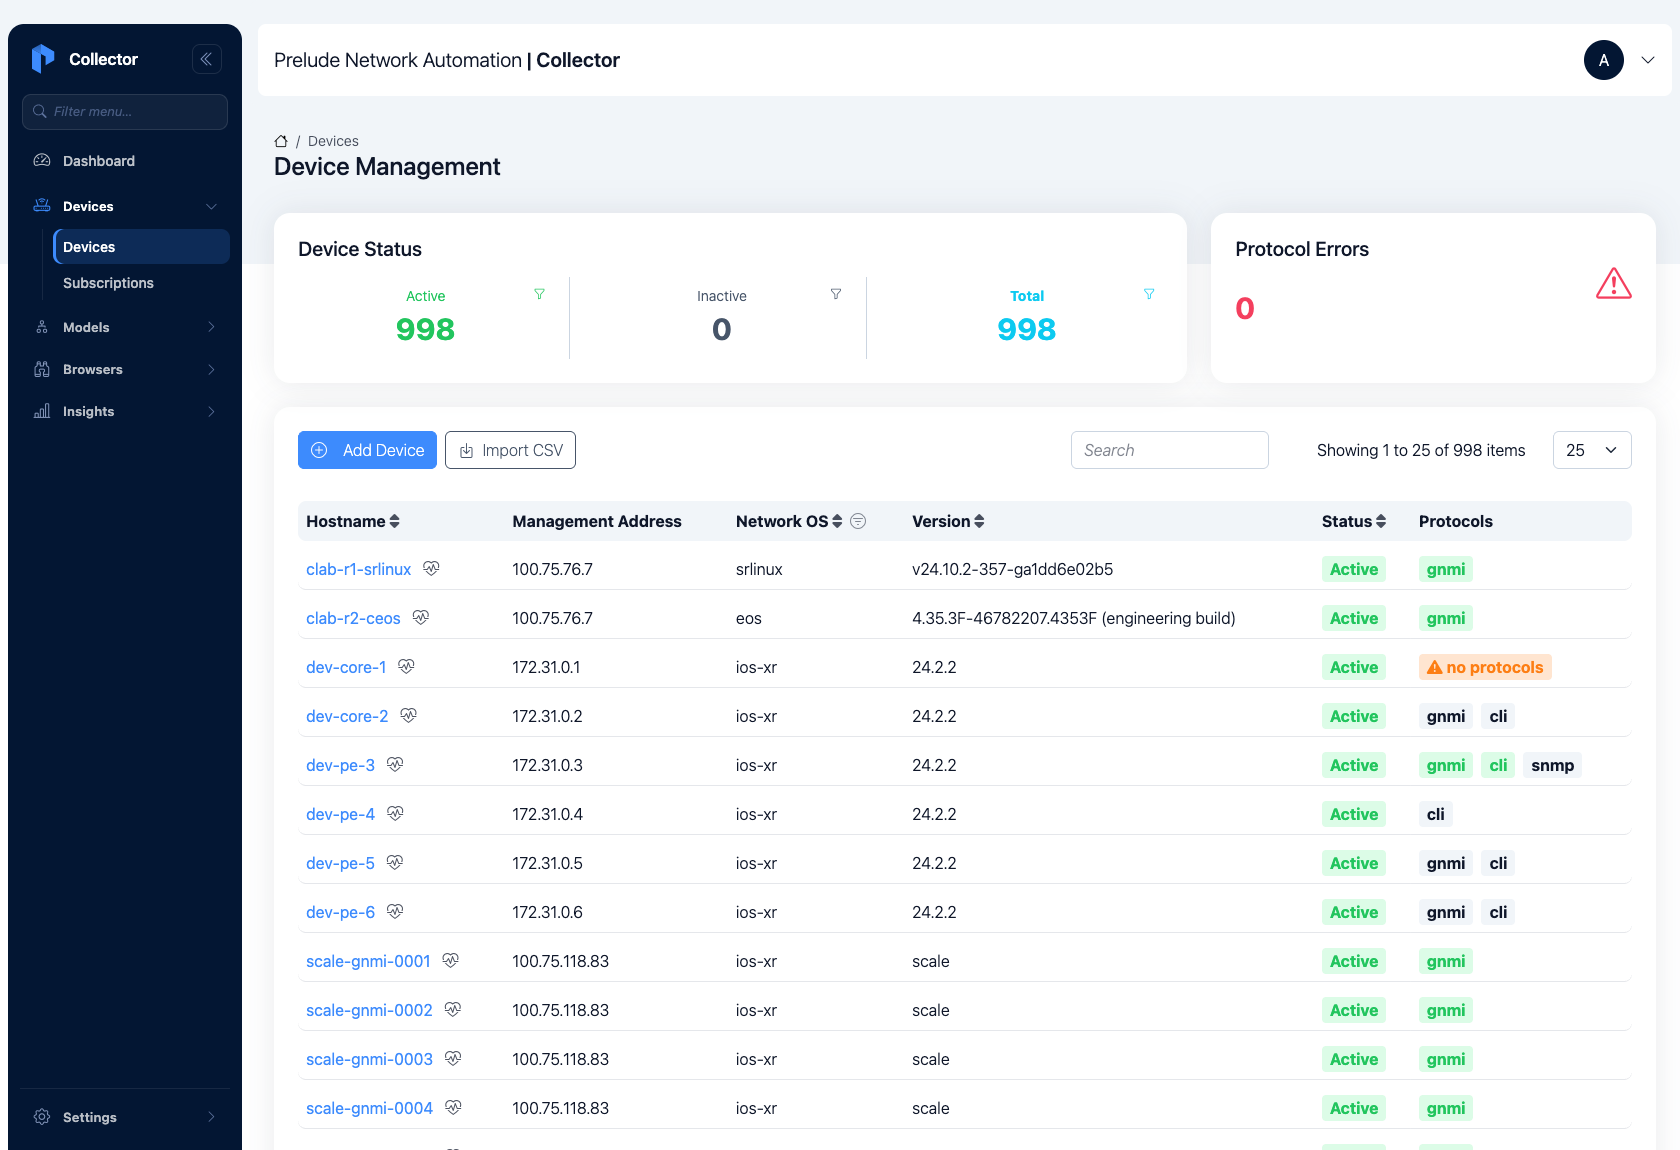Click the health icon next to dev-pe-5
This screenshot has width=1680, height=1150.
coord(395,862)
